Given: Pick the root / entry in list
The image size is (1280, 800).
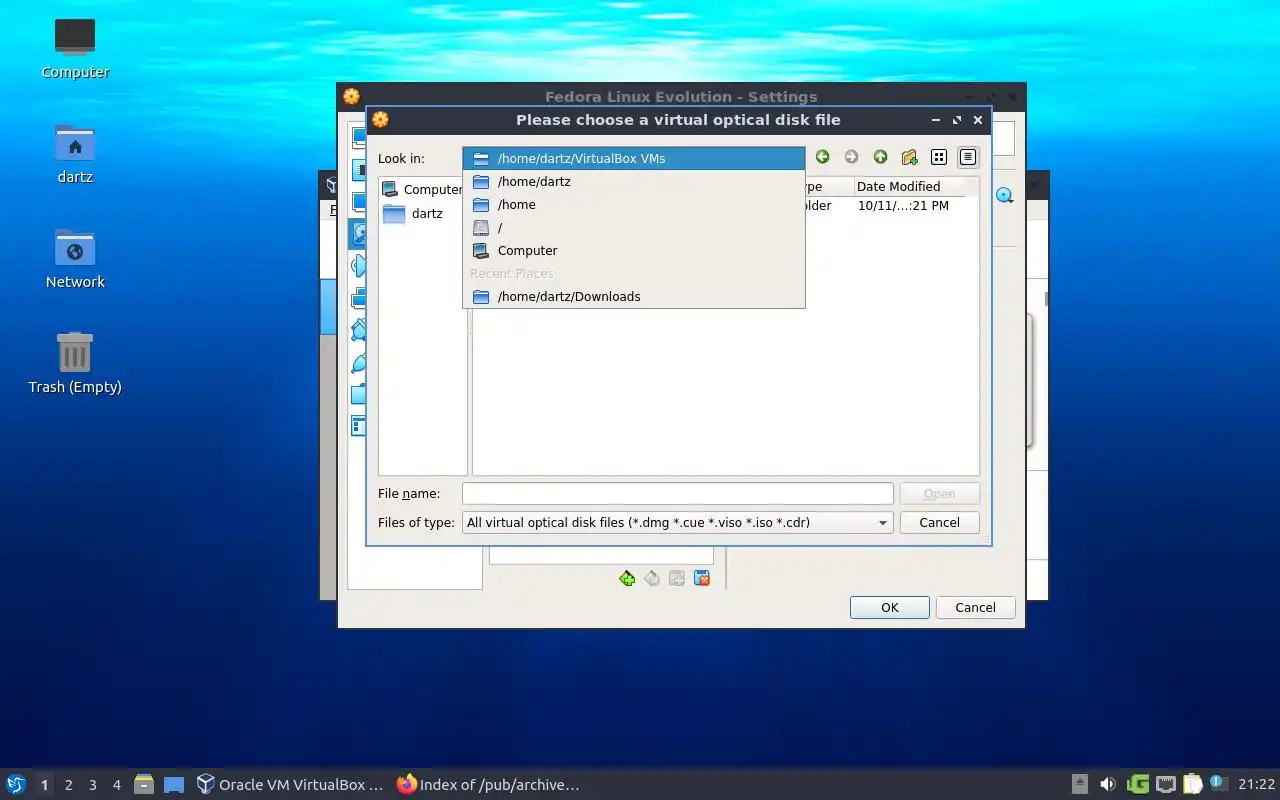Looking at the screenshot, I should (634, 227).
